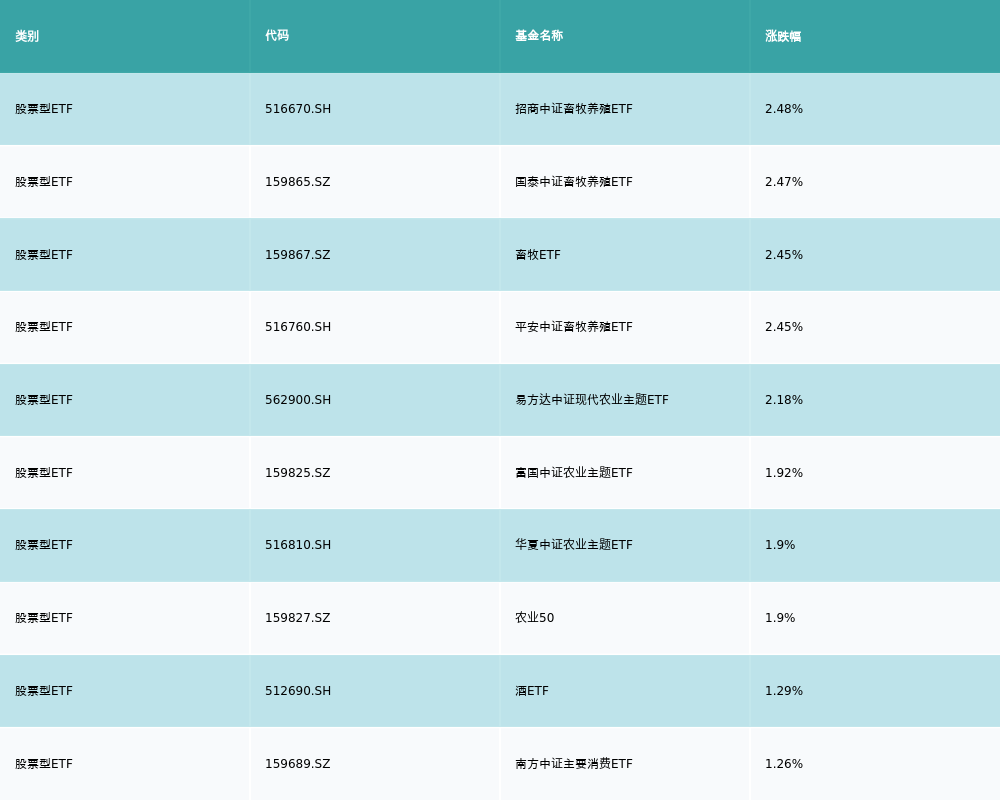Click the 代码 column header
This screenshot has height=800, width=1000.
277,36
